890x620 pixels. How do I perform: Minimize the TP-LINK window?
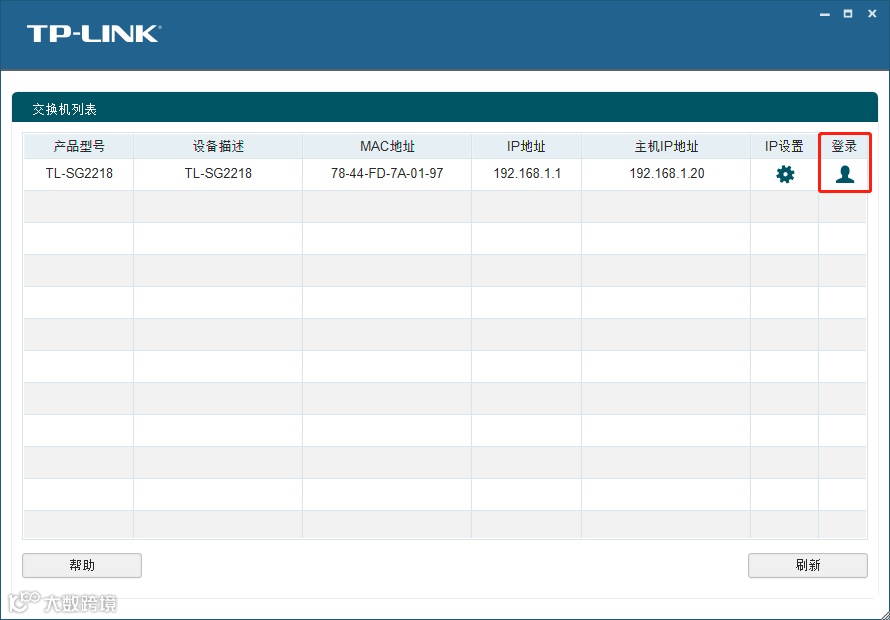pos(825,14)
